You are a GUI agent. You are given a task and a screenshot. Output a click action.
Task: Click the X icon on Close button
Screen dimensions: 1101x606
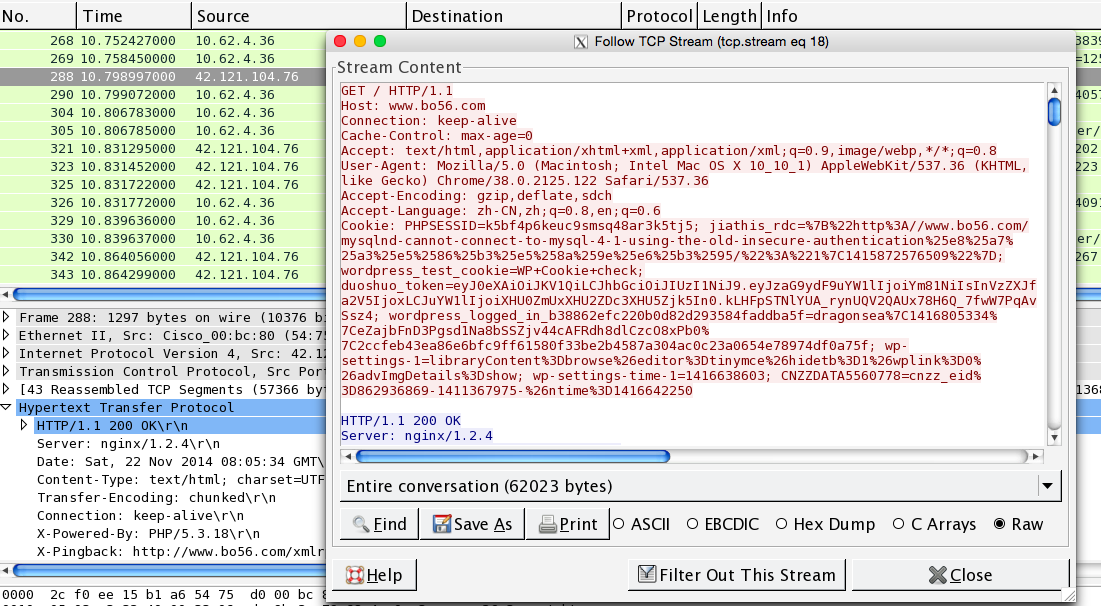point(936,575)
